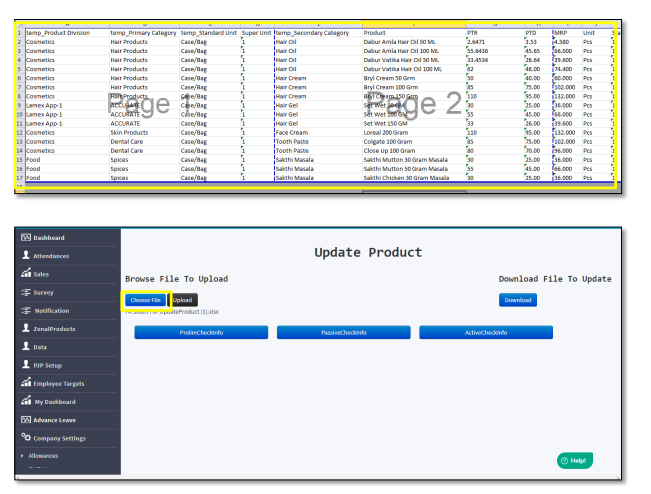Select cell Dabur Vatika Hair Oil 100 ML

point(414,69)
